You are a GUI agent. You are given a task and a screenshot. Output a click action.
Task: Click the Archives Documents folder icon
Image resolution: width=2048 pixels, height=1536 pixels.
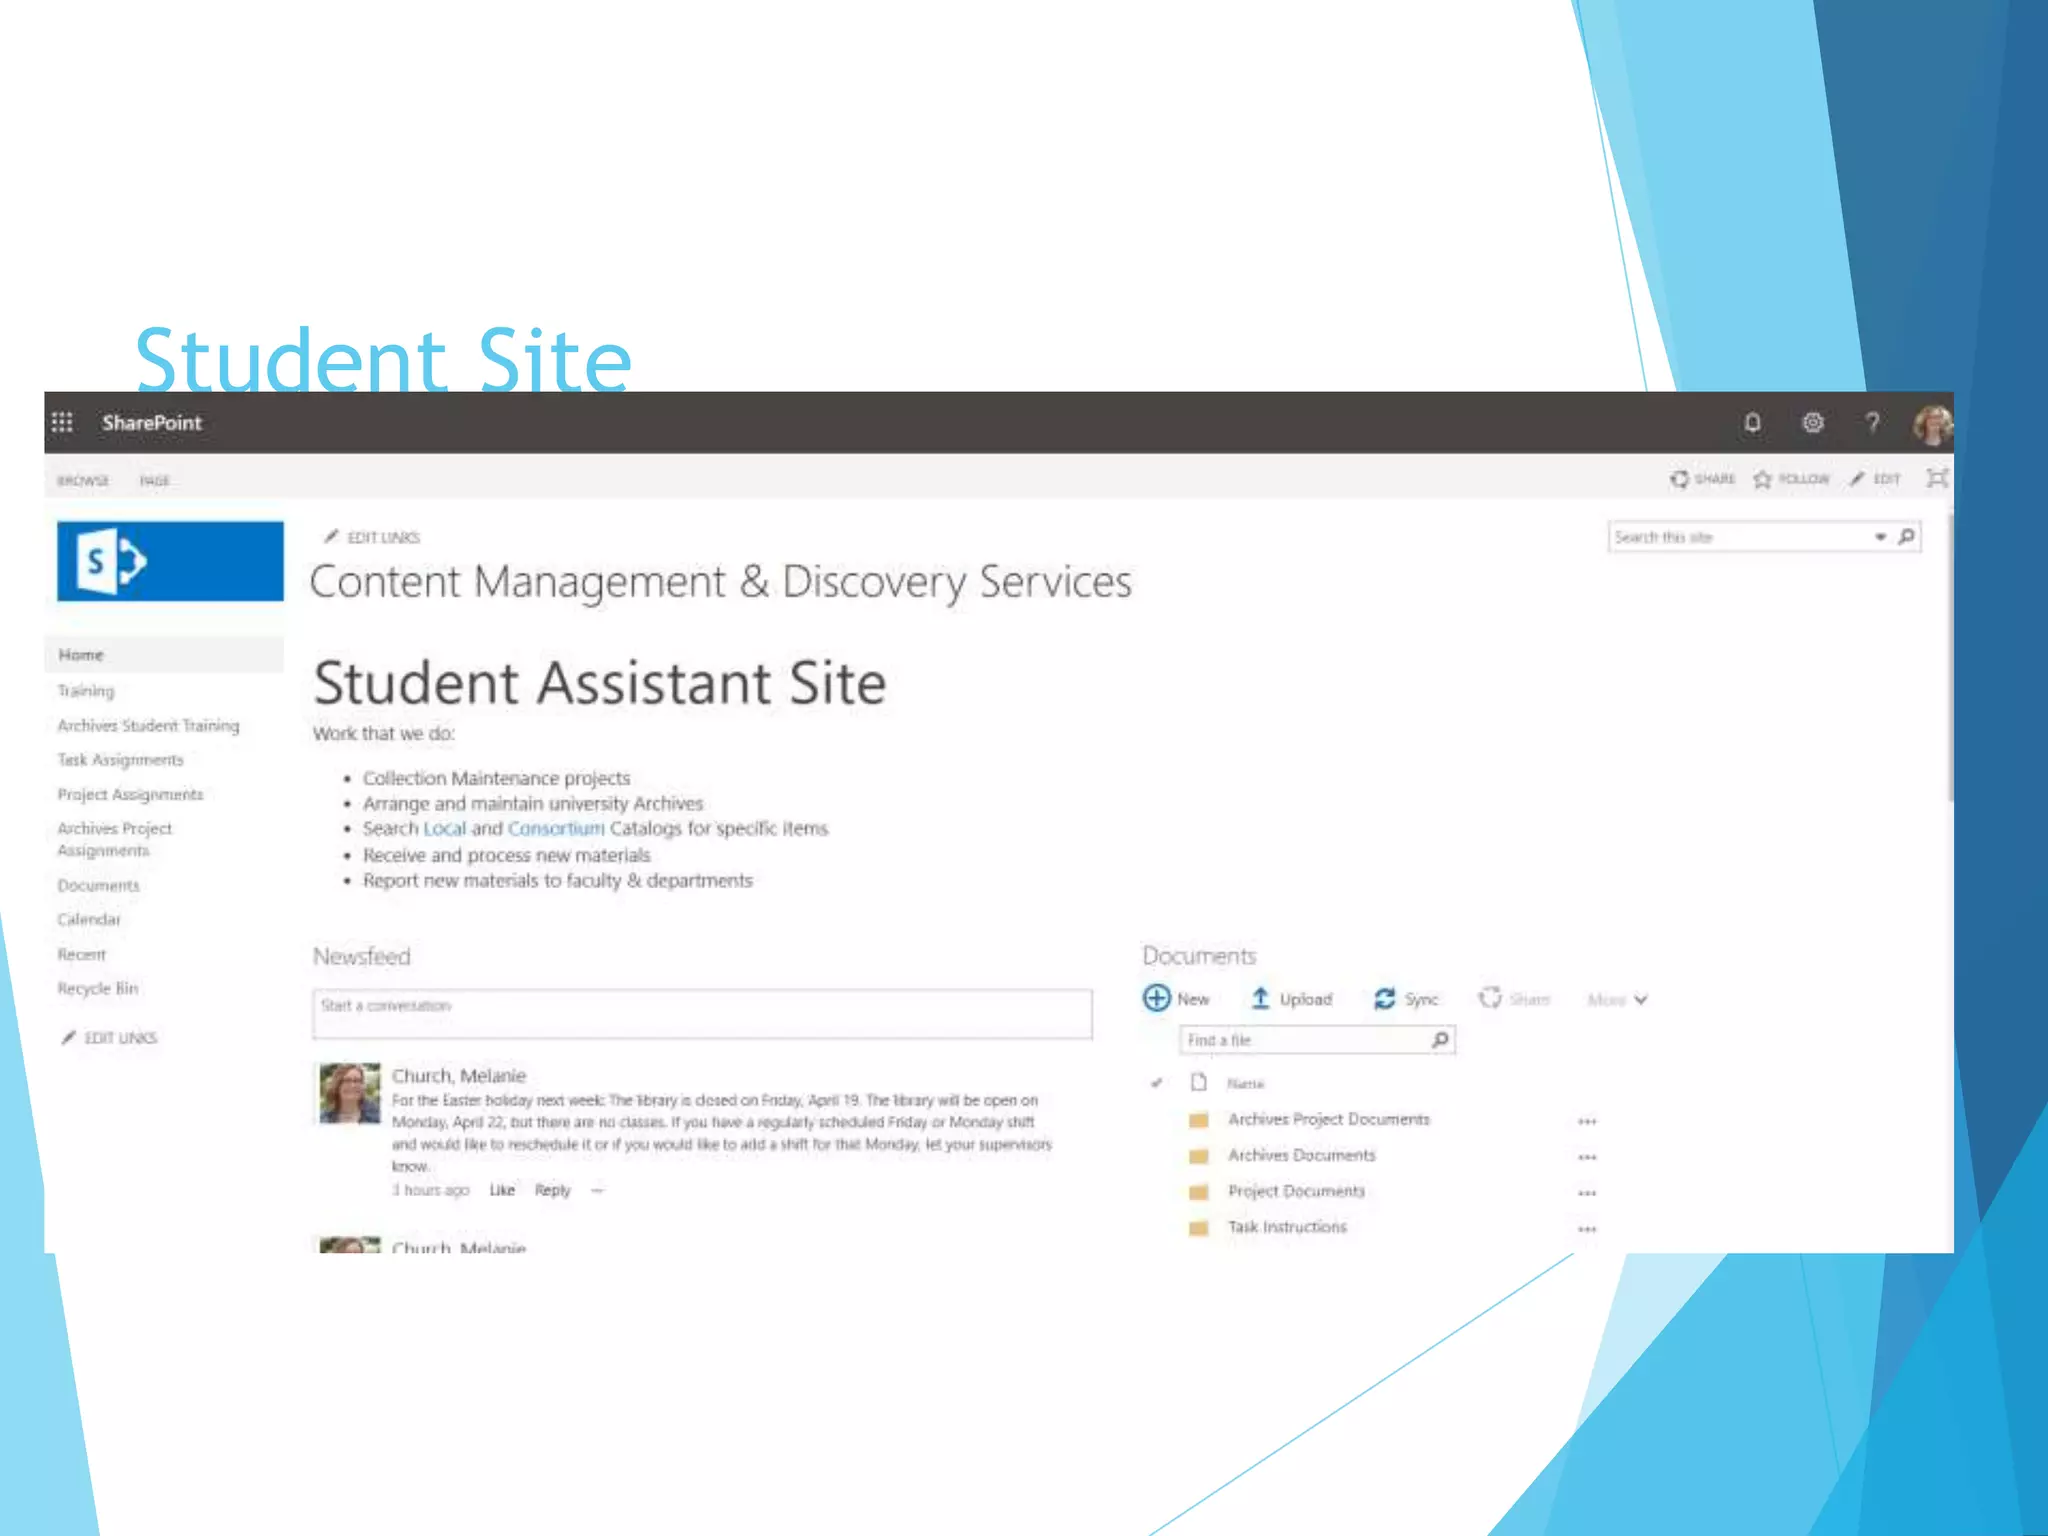pyautogui.click(x=1199, y=1157)
